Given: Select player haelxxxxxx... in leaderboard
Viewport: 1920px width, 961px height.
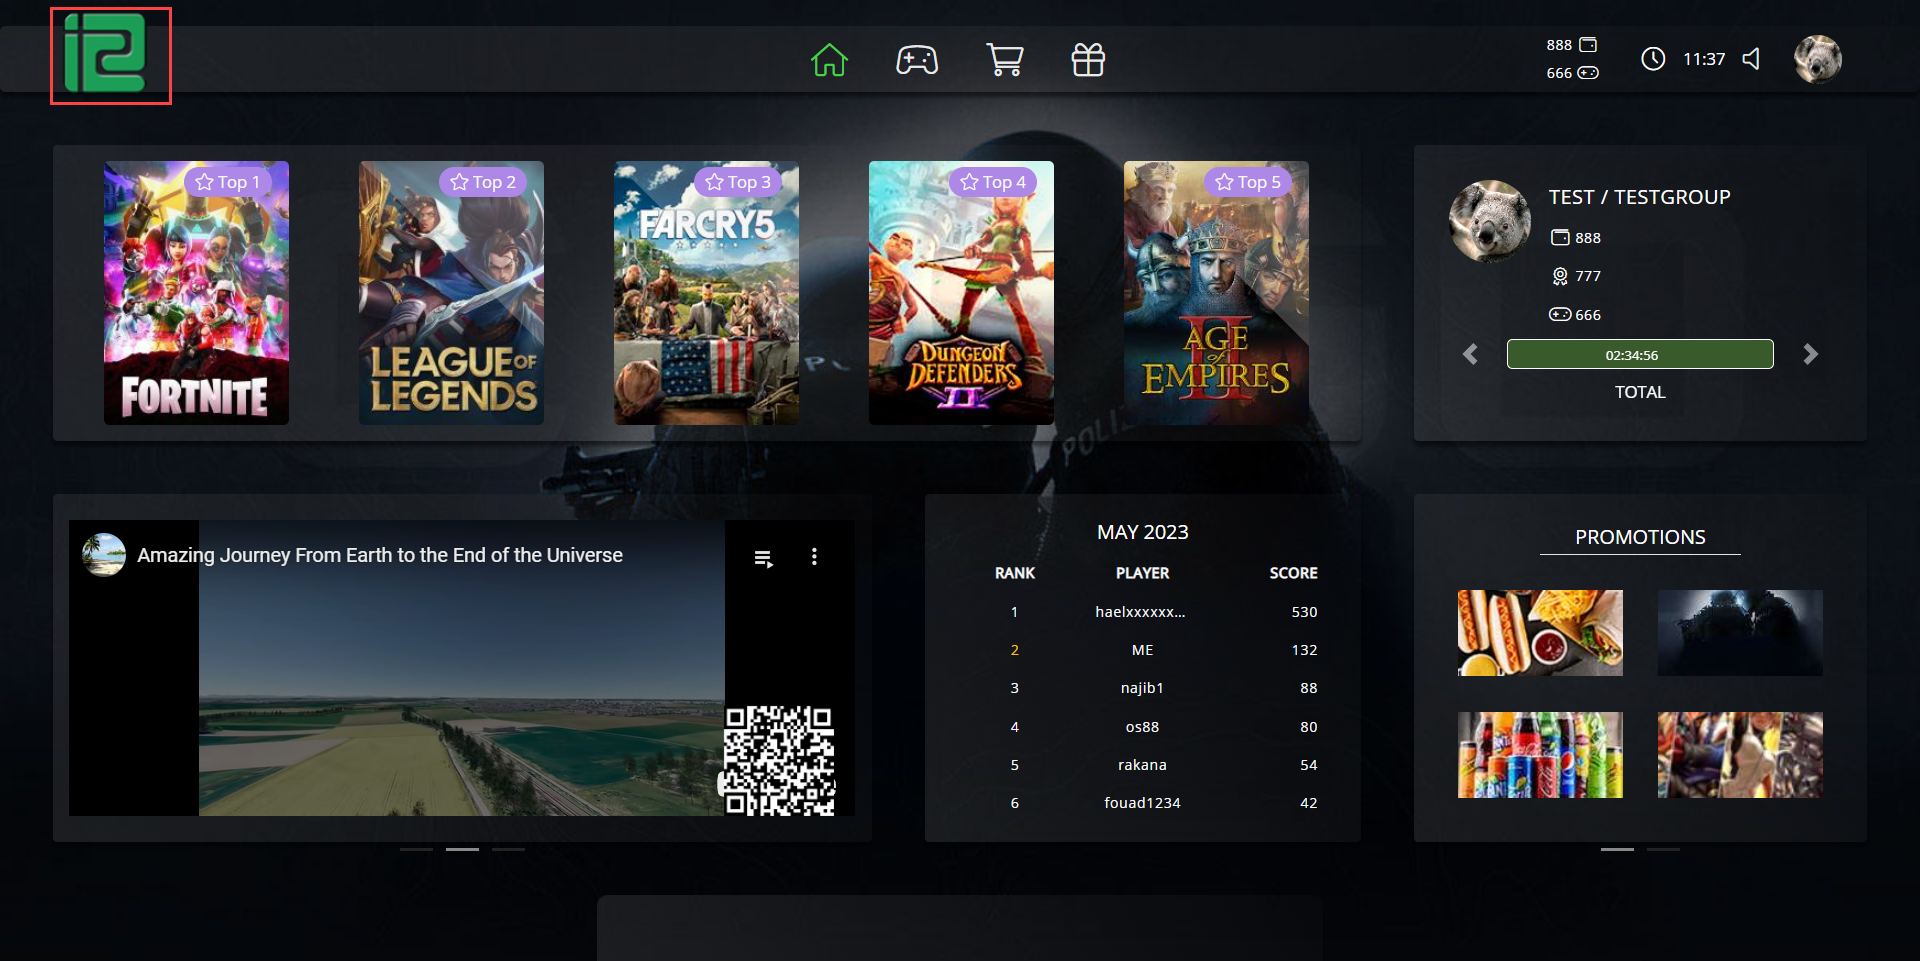Looking at the screenshot, I should (x=1140, y=612).
